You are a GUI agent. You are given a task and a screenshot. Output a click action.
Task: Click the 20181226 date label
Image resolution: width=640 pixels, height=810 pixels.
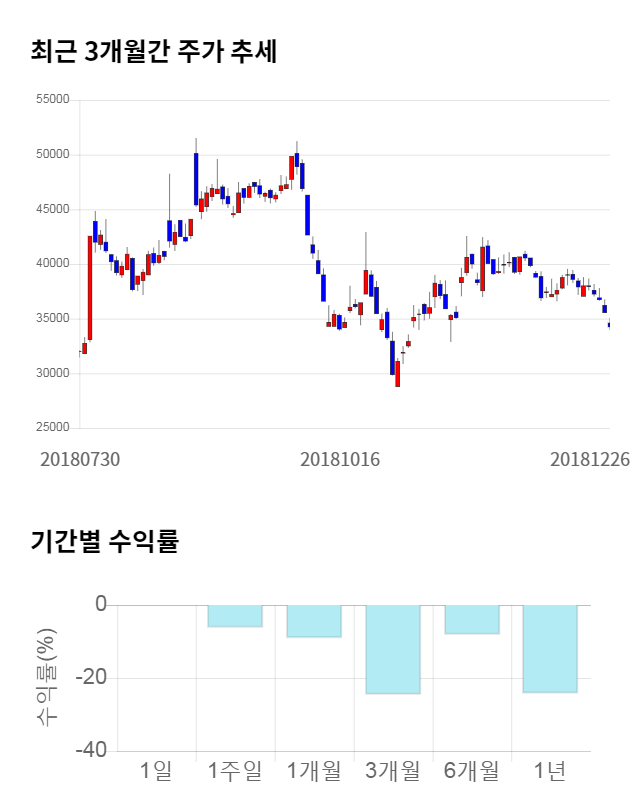[590, 458]
